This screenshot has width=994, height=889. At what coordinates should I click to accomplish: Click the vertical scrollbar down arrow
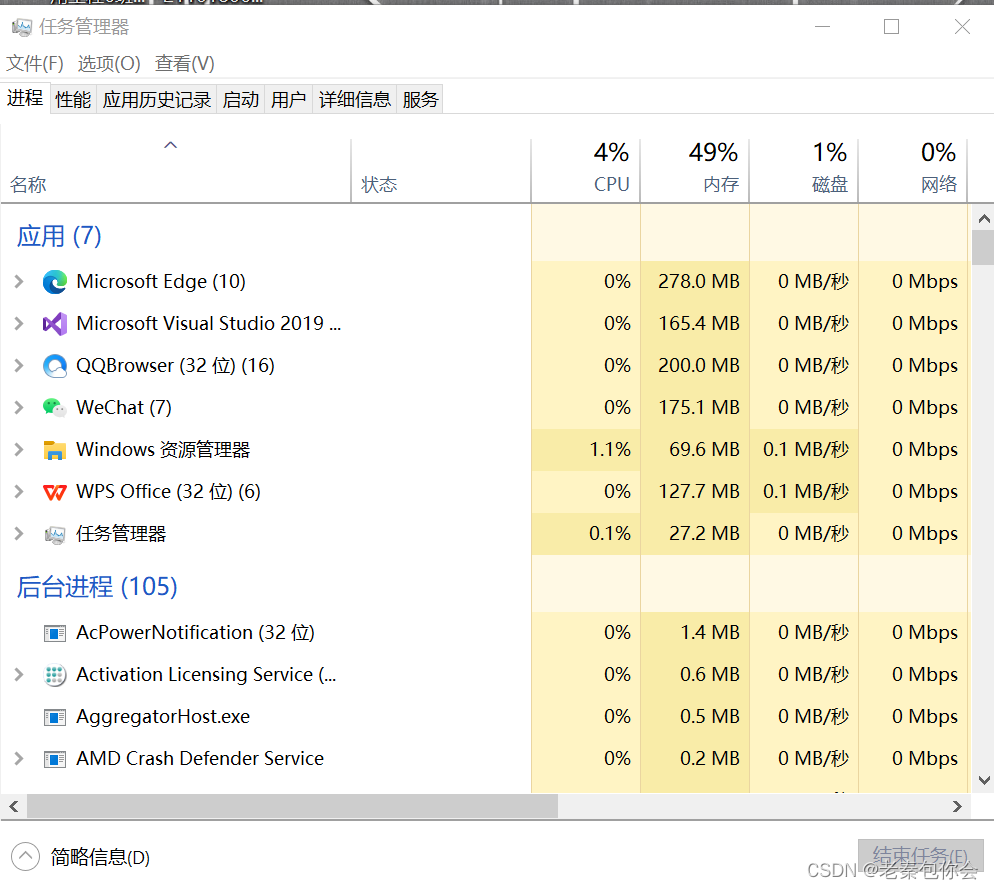click(x=983, y=780)
